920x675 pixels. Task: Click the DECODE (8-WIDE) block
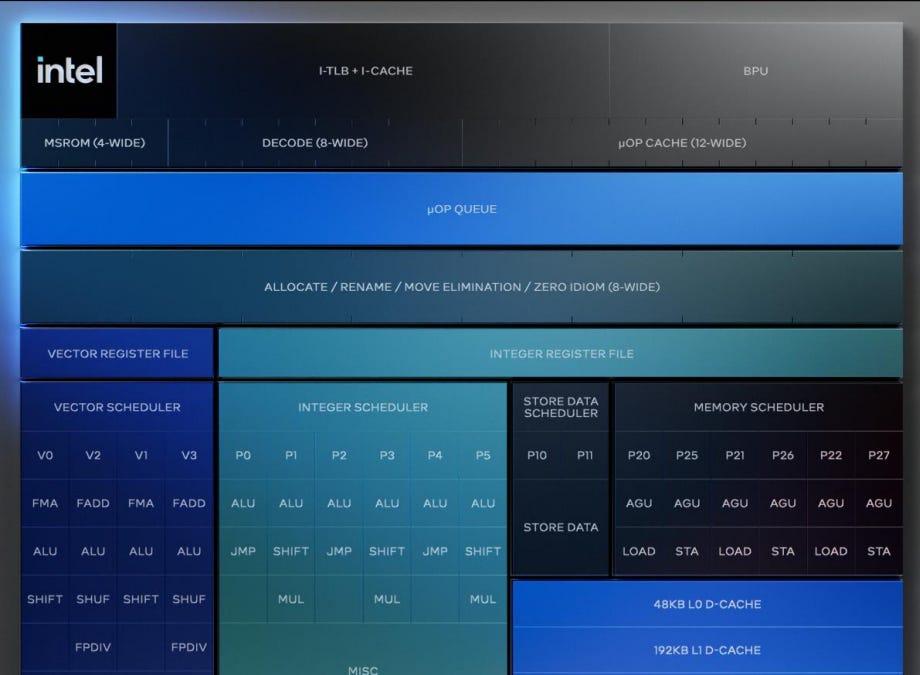(315, 143)
